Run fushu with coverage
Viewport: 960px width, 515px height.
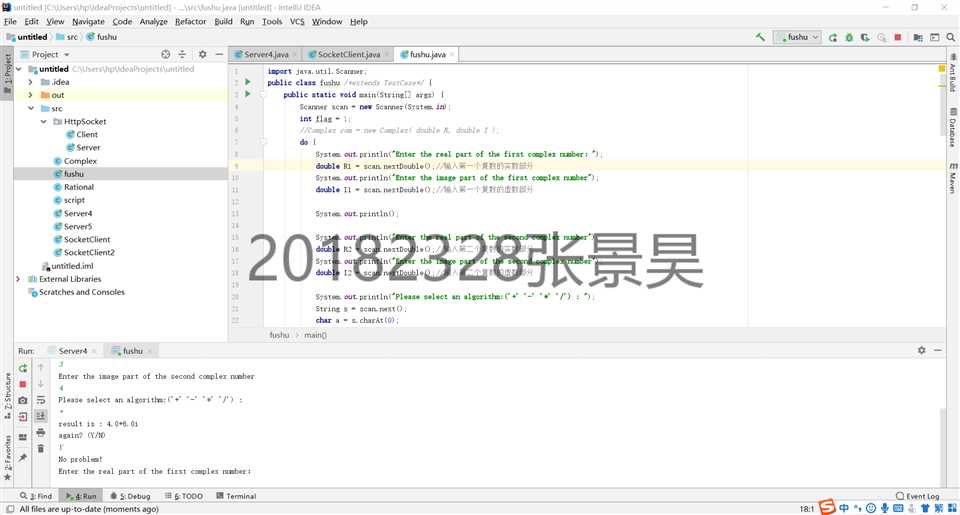[x=865, y=37]
